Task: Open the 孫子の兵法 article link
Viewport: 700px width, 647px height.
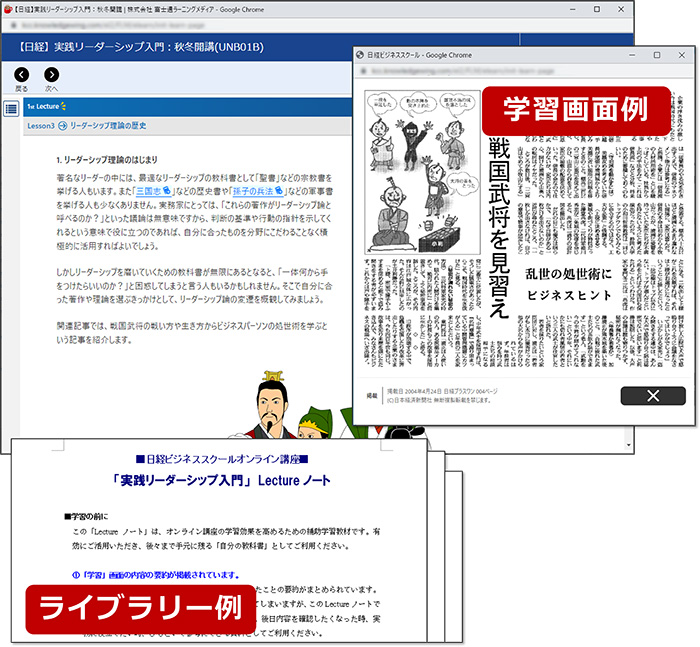Action: [258, 191]
